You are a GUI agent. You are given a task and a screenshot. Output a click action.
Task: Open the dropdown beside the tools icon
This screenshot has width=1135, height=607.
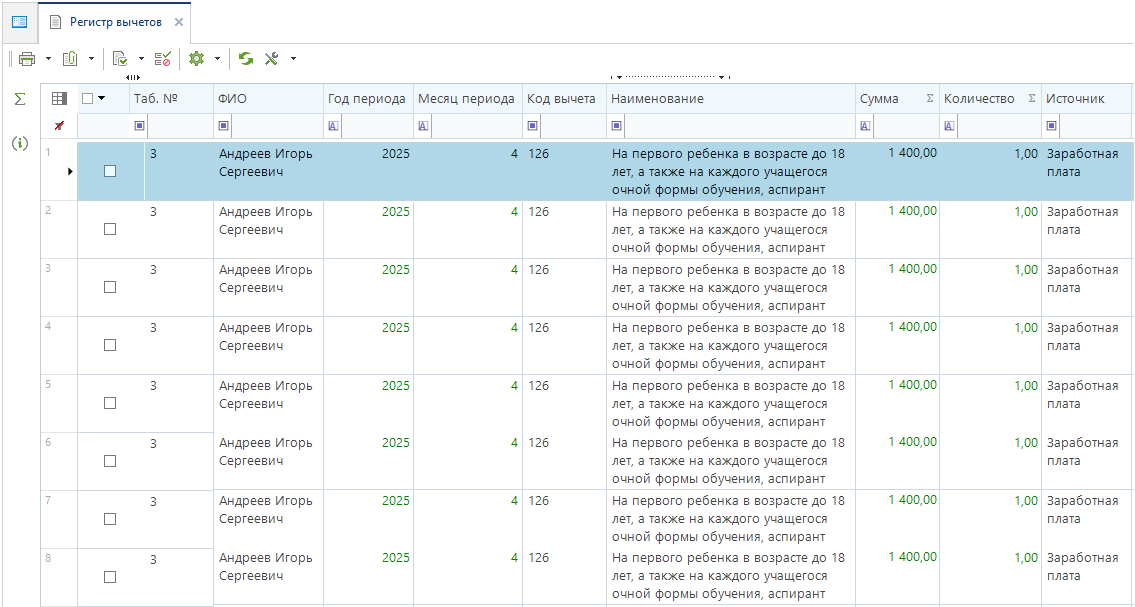[x=293, y=59]
